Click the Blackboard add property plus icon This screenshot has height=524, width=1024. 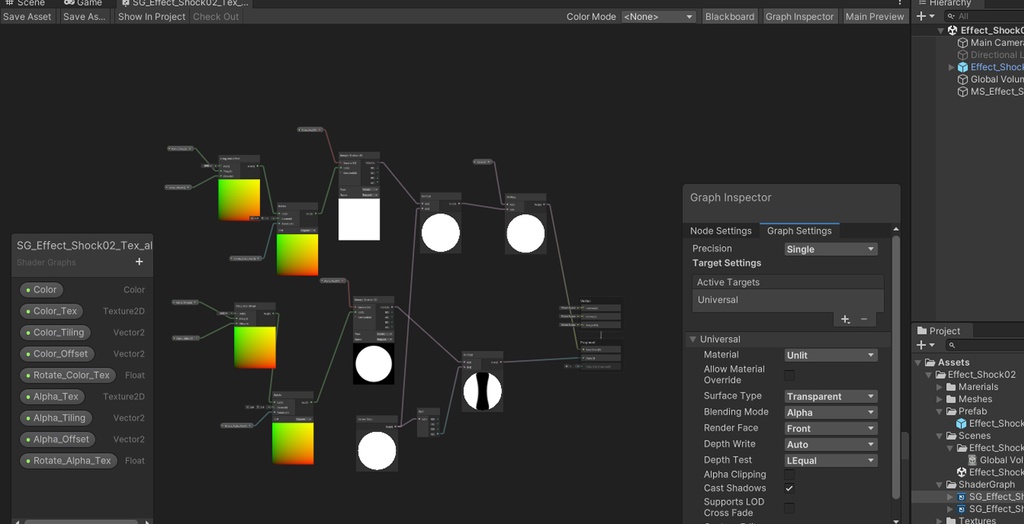coord(139,262)
